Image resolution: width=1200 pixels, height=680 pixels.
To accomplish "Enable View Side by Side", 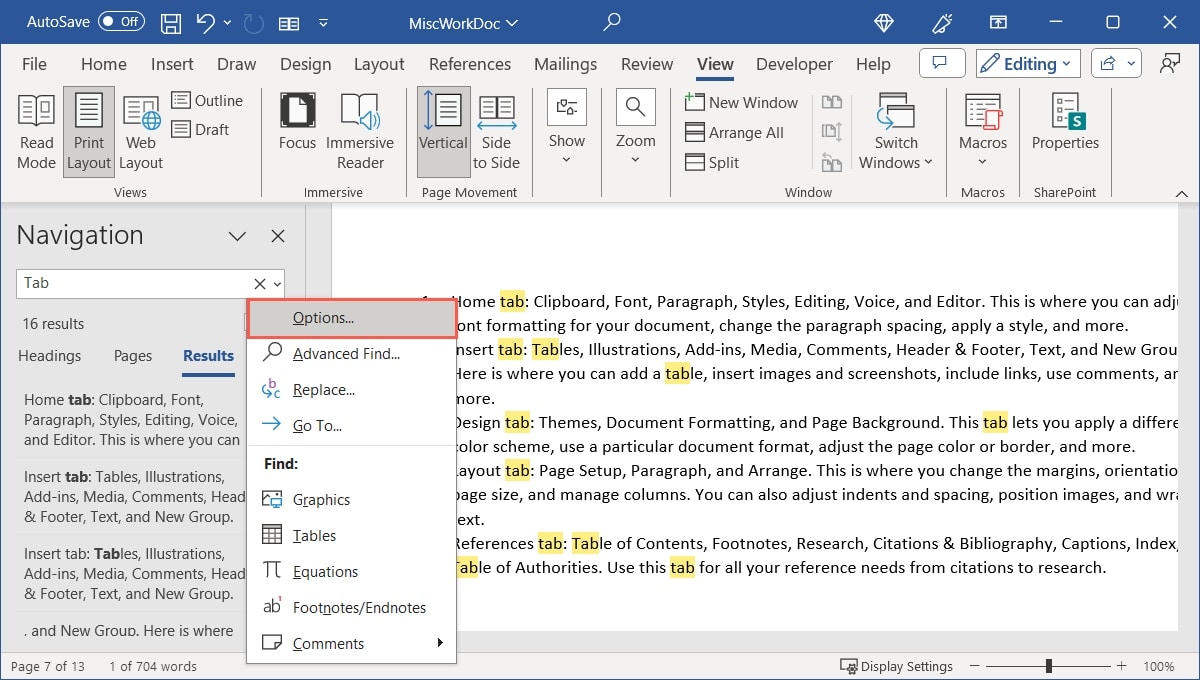I will click(x=830, y=101).
